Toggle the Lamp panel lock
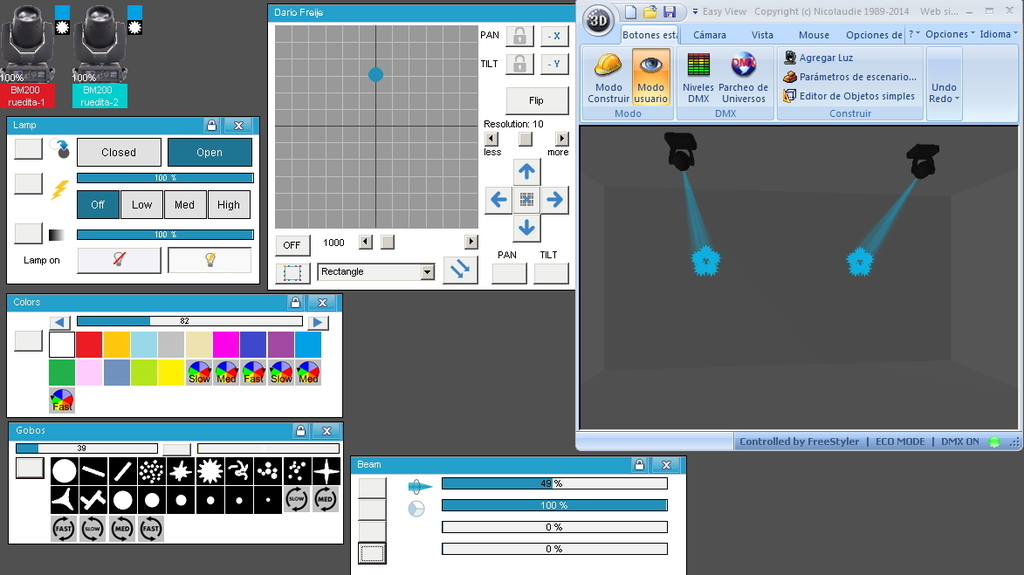 click(x=211, y=125)
